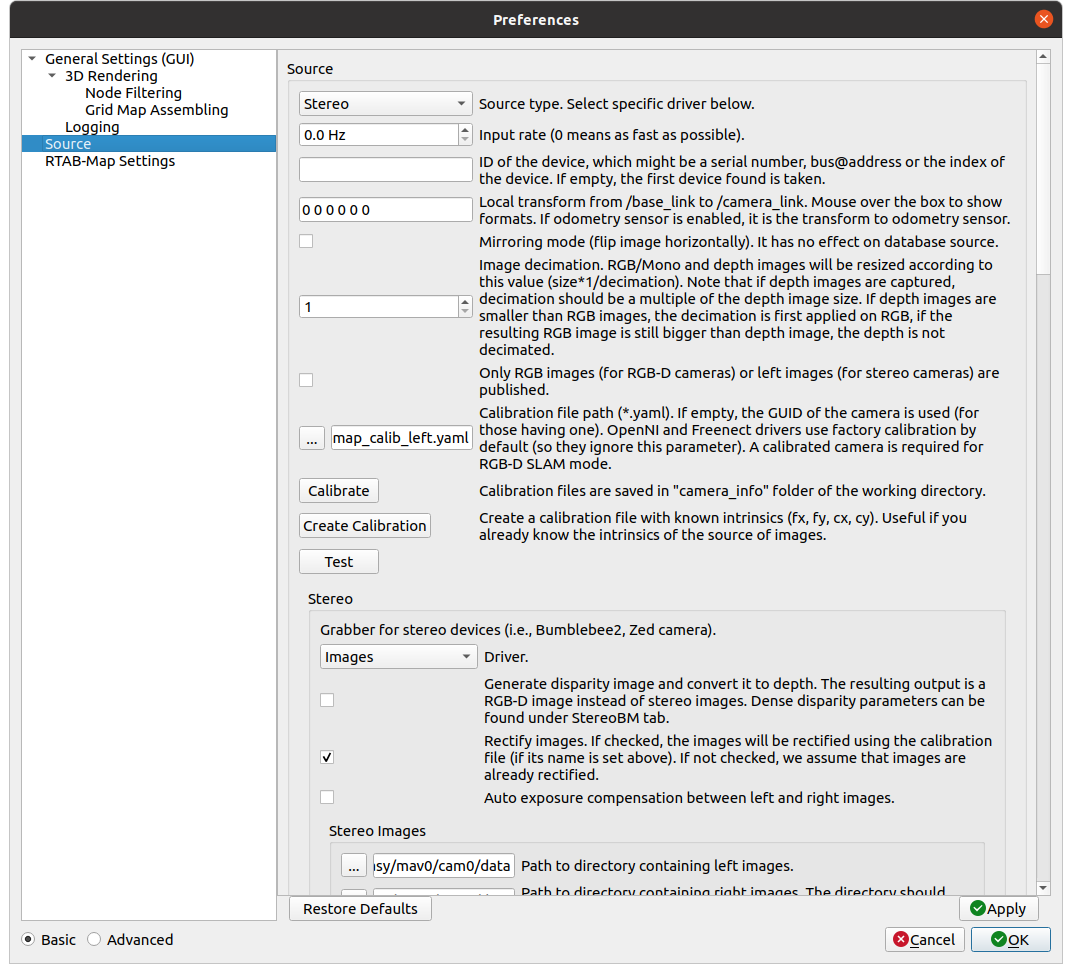Collapse the General Settings (GUI) tree node
Viewport: 1072px width, 973px height.
click(x=32, y=59)
